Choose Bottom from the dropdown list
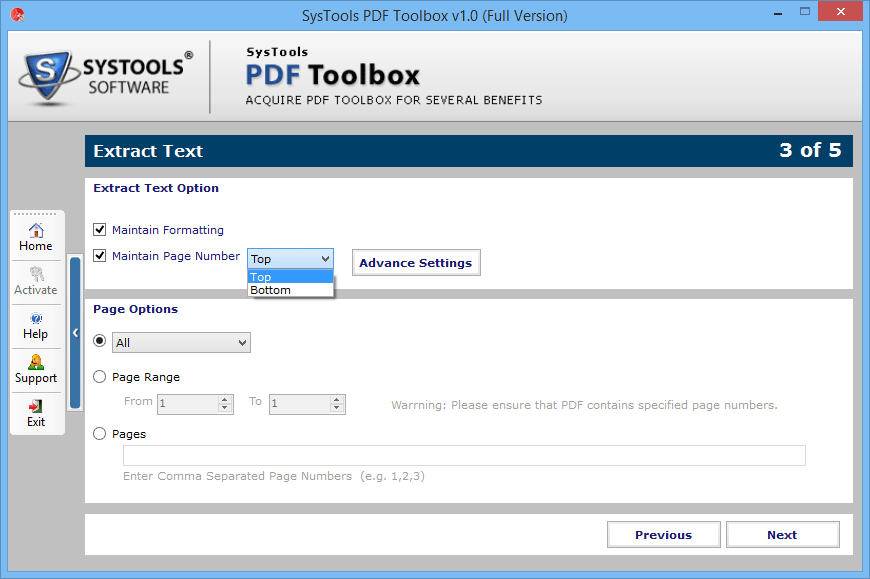Viewport: 870px width, 579px height. tap(290, 290)
